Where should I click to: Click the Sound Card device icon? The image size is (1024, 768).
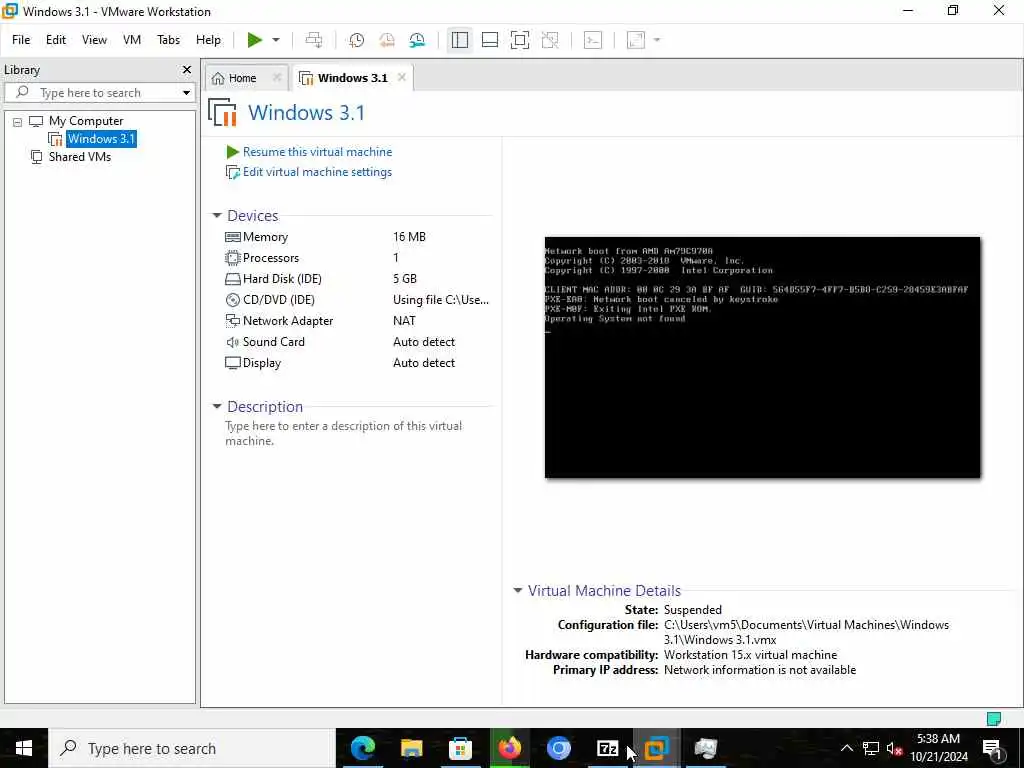232,342
